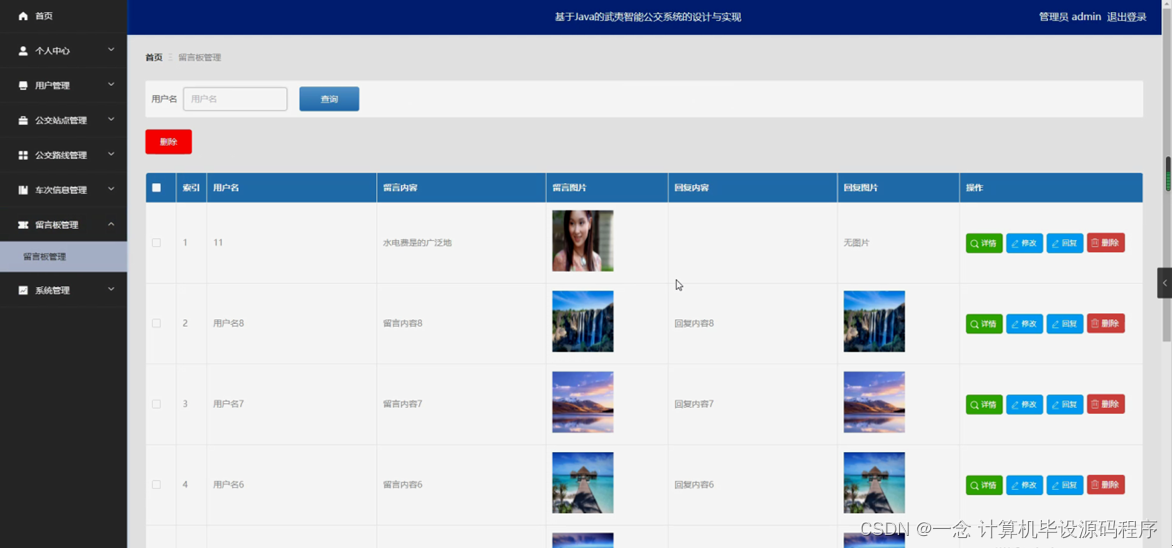Open the 车次信息管理 menu item
The width and height of the screenshot is (1173, 548).
coord(64,190)
